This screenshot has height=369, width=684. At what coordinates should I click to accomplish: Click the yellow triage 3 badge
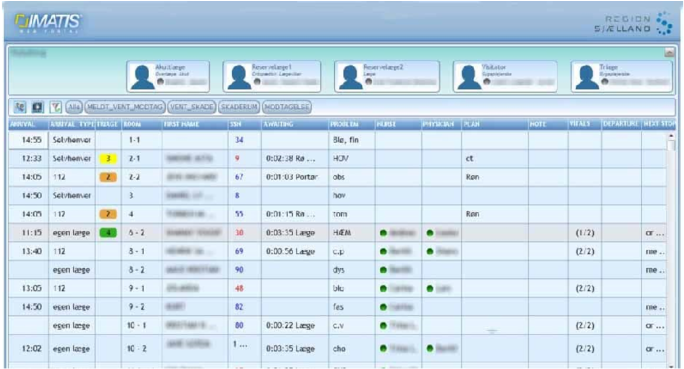point(108,158)
